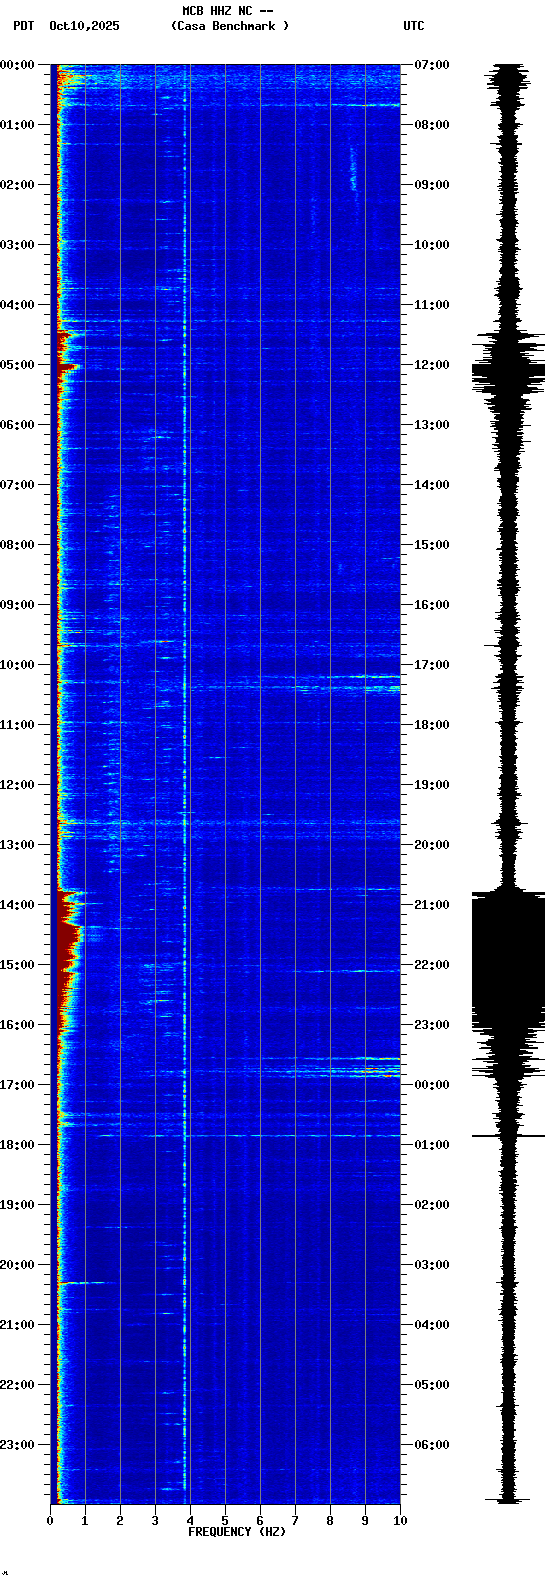Click the date label "Oct10,2025"
The width and height of the screenshot is (552, 1584).
(x=84, y=26)
